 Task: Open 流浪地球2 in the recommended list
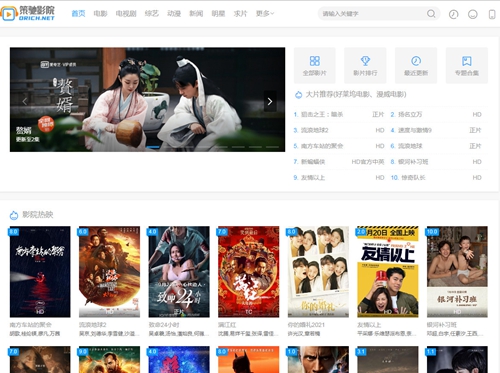(315, 130)
